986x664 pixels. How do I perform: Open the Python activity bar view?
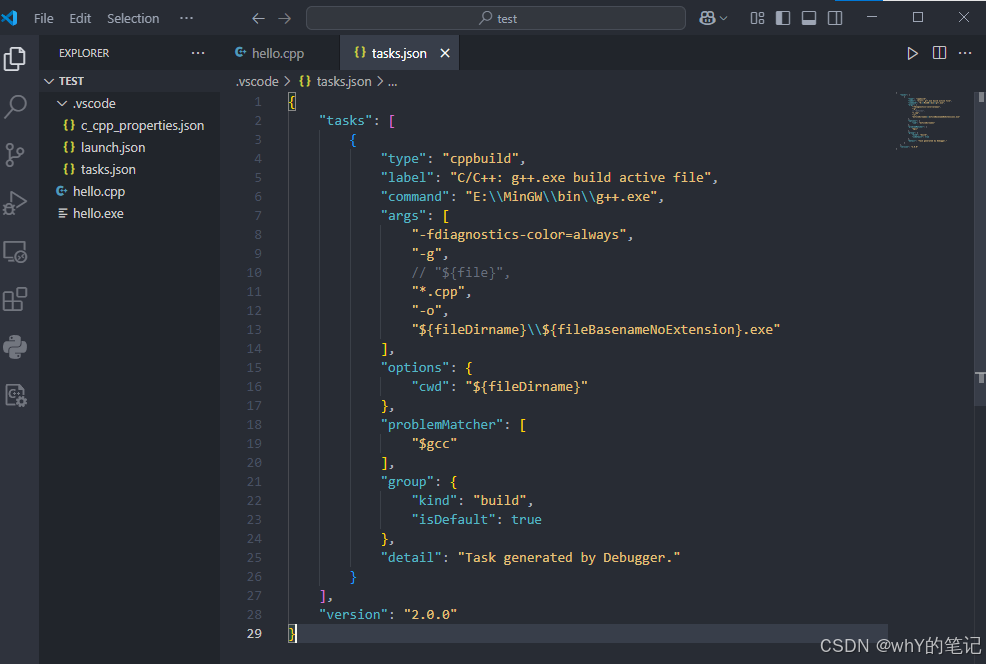(14, 347)
